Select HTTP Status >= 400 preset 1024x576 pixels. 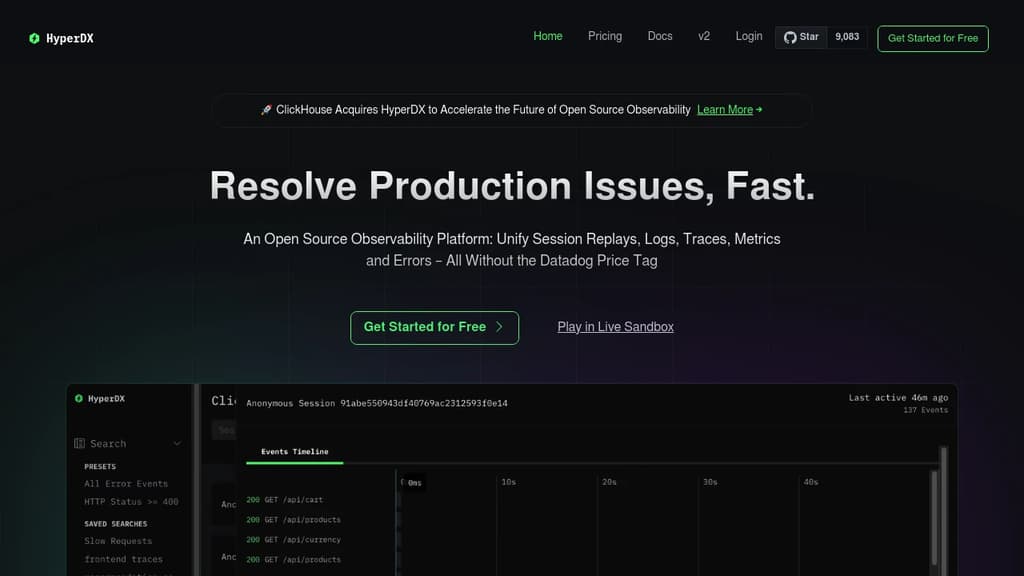coord(131,502)
